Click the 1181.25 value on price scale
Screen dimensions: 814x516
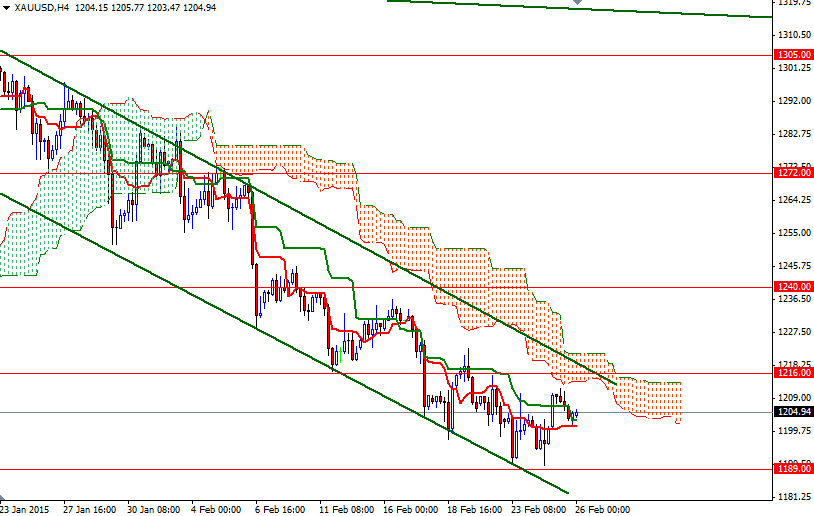[792, 497]
